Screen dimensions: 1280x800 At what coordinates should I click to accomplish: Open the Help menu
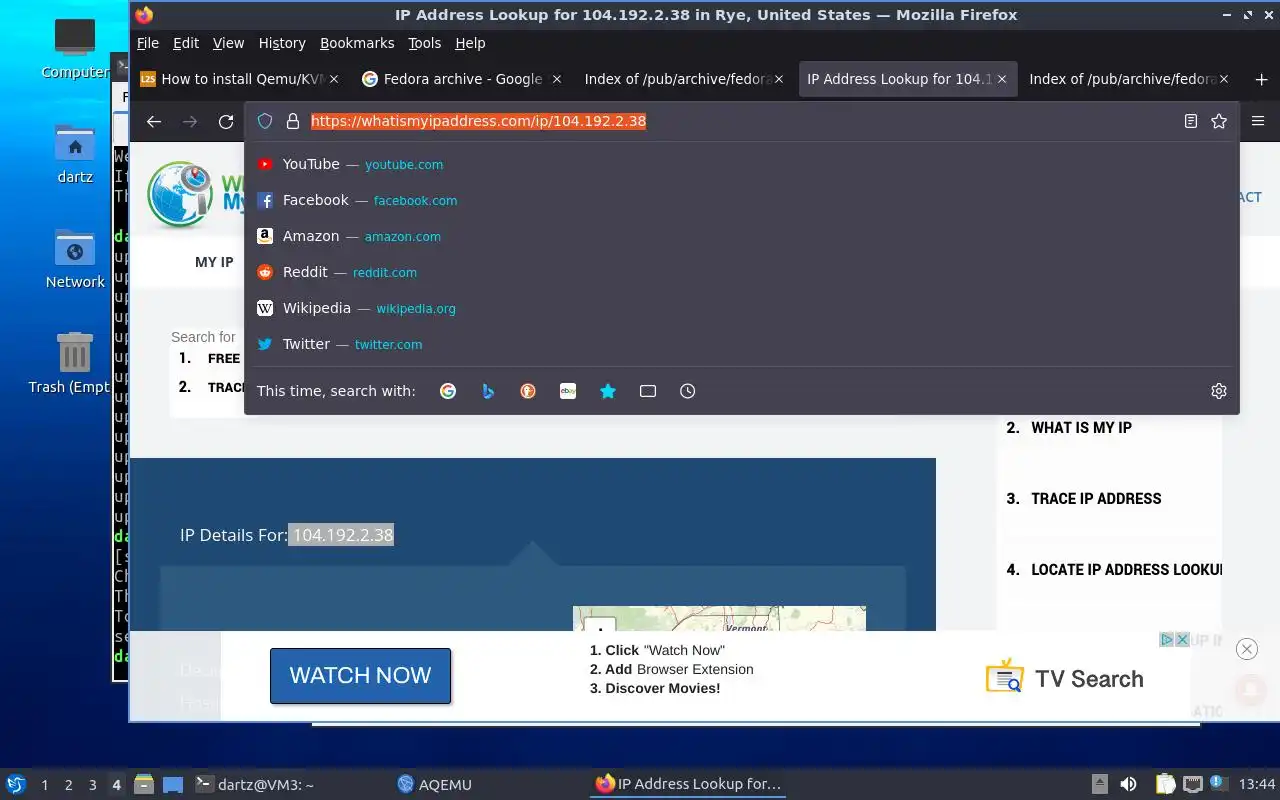tap(470, 43)
